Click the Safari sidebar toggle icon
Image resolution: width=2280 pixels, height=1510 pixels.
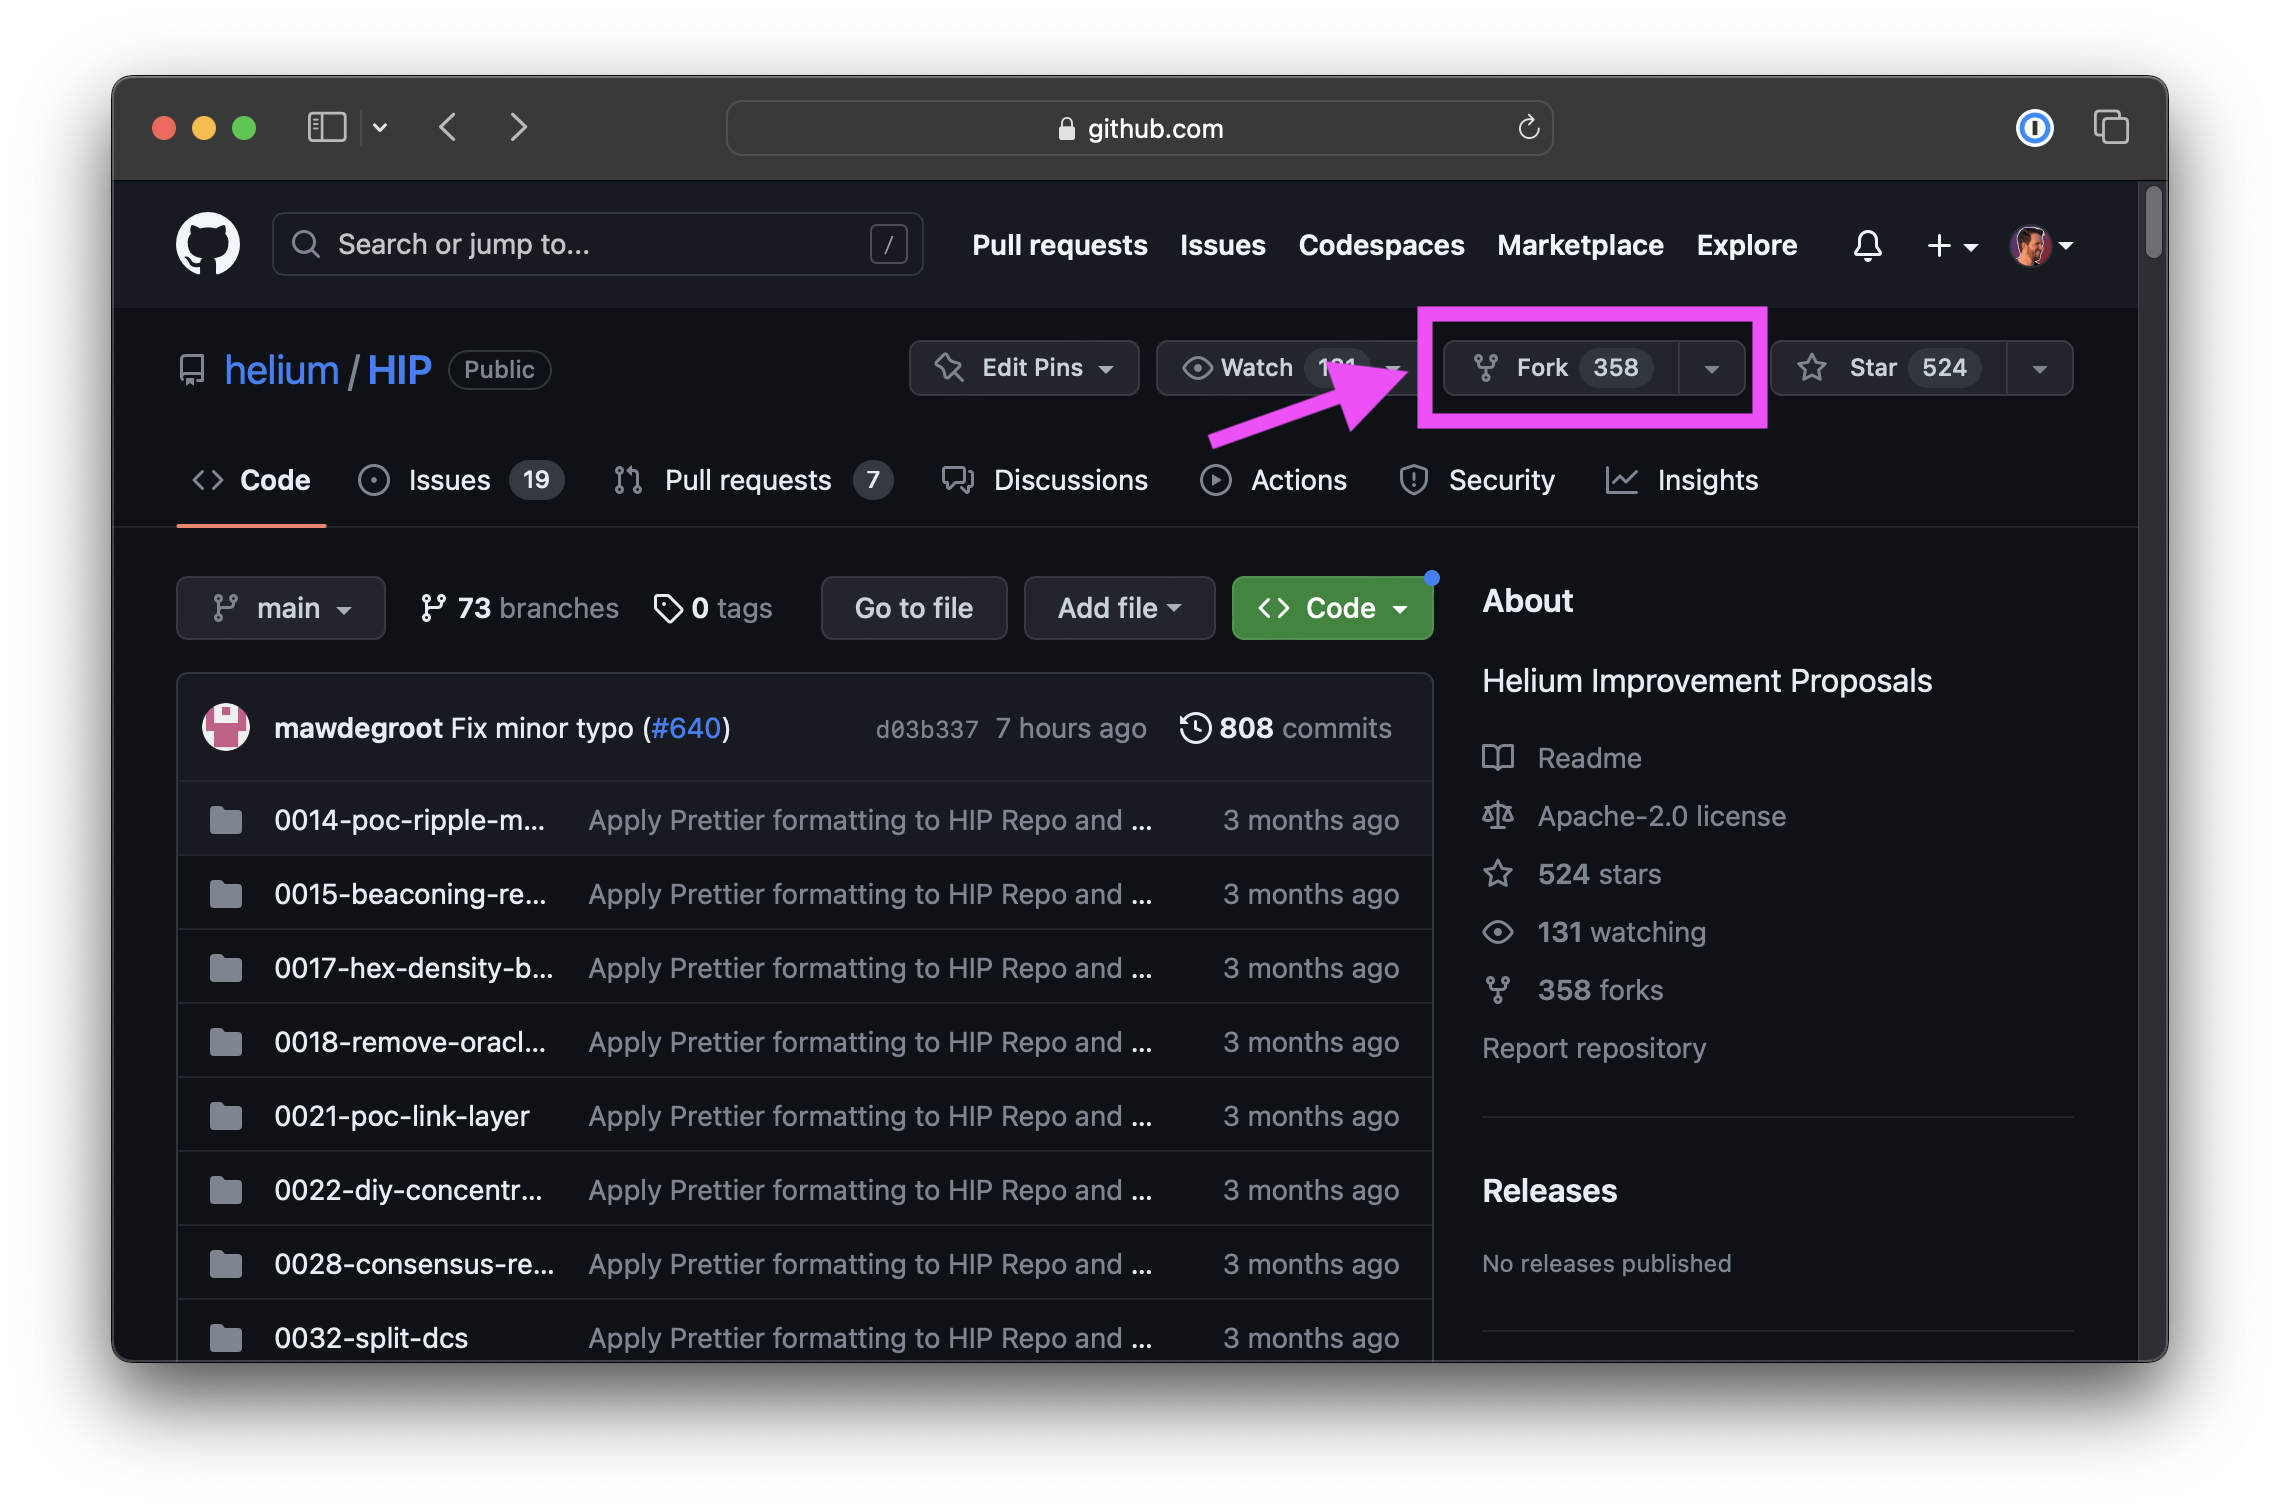326,128
